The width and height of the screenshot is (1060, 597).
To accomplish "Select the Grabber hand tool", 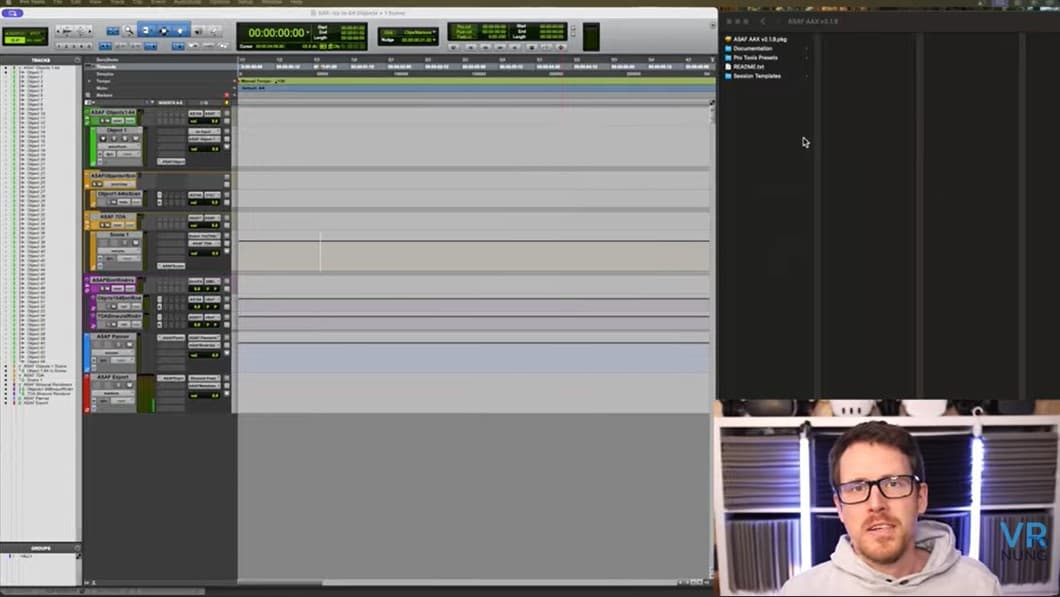I will pyautogui.click(x=181, y=31).
